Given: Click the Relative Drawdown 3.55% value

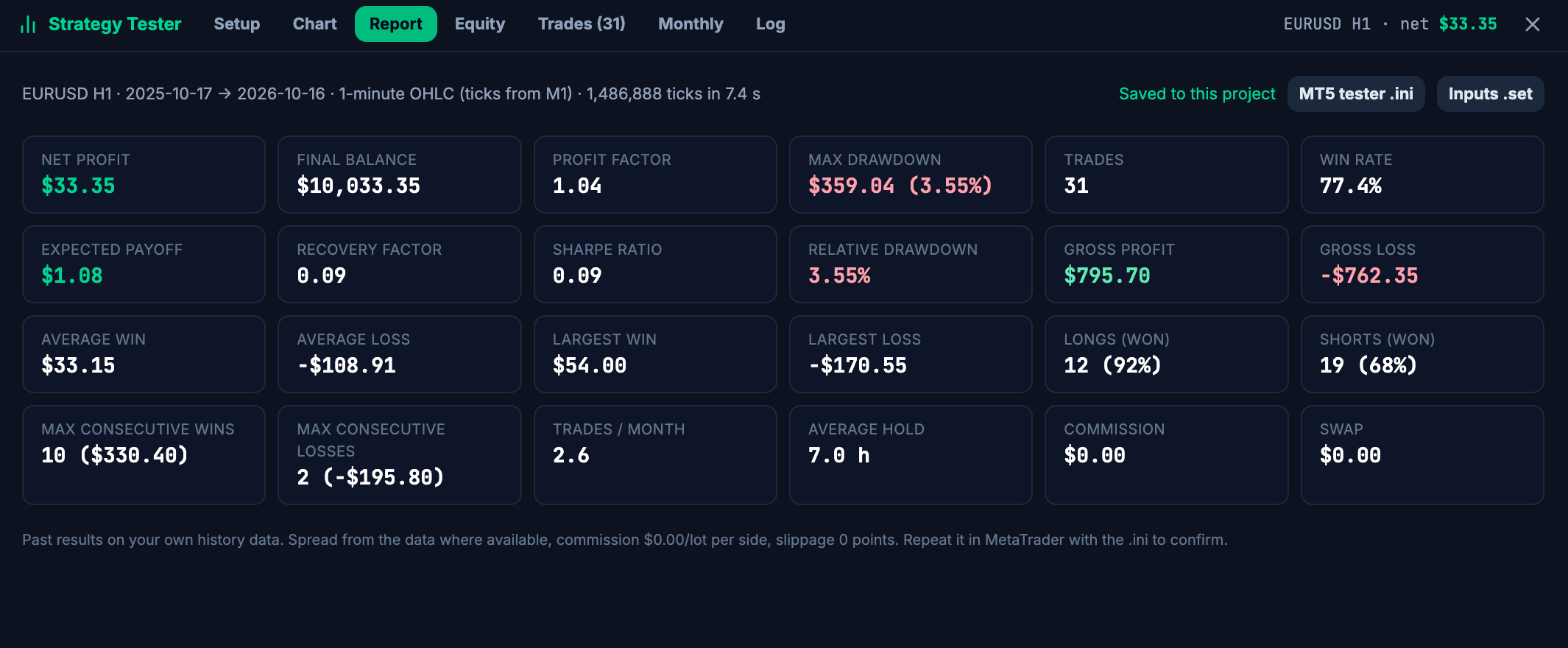Looking at the screenshot, I should tap(839, 276).
